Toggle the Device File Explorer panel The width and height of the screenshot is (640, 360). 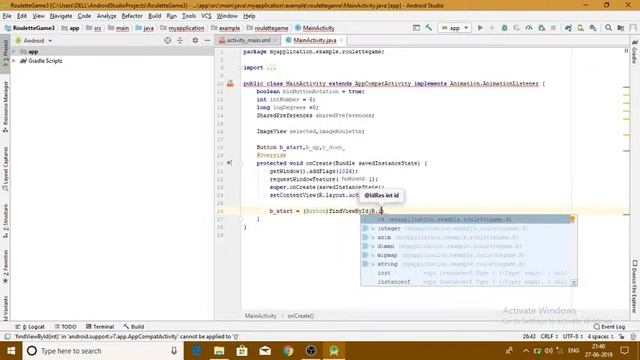pos(635,286)
